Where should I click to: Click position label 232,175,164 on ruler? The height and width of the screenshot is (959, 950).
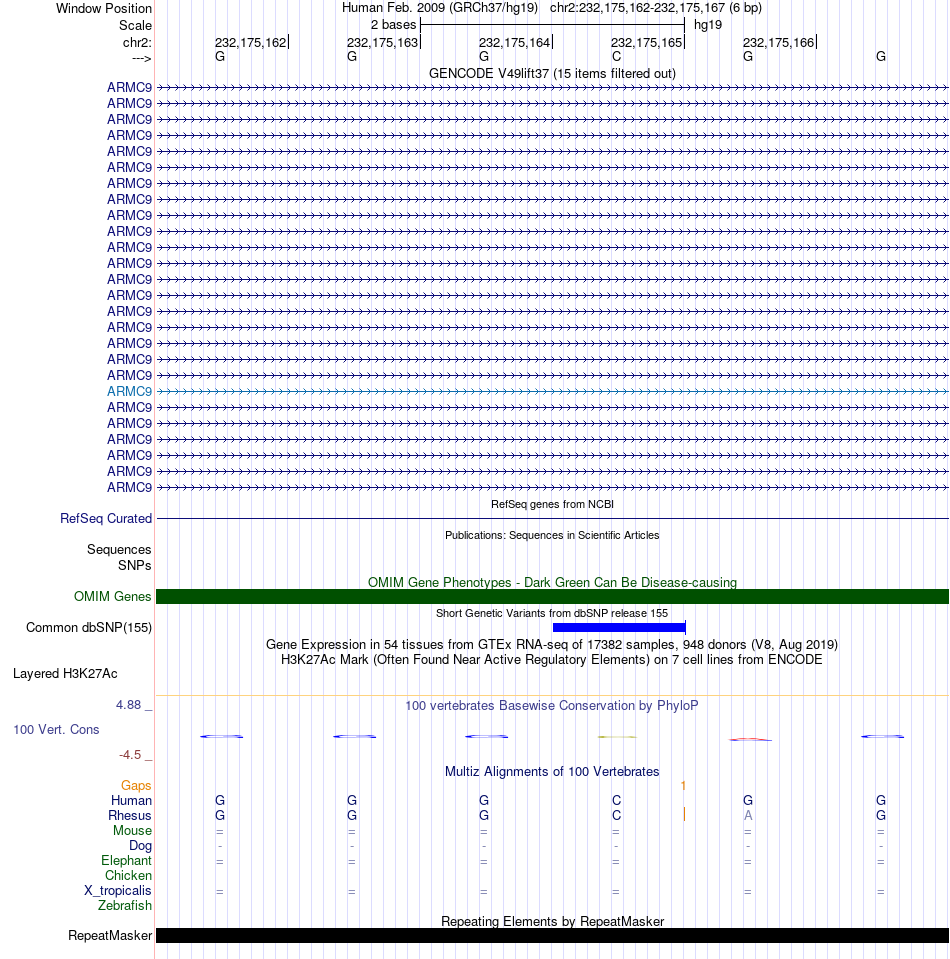(514, 42)
